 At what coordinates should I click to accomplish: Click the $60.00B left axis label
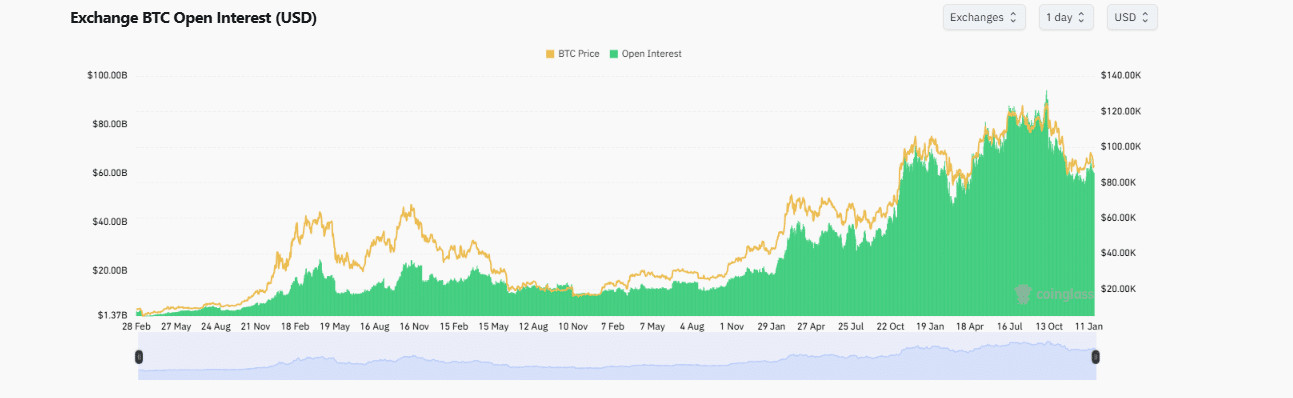[109, 173]
